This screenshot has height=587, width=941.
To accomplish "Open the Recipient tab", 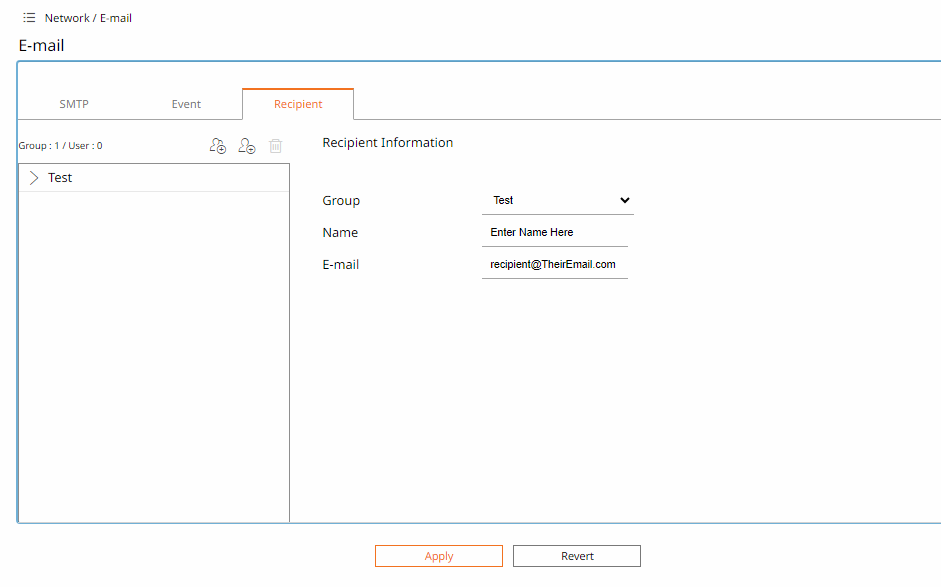I will point(297,103).
